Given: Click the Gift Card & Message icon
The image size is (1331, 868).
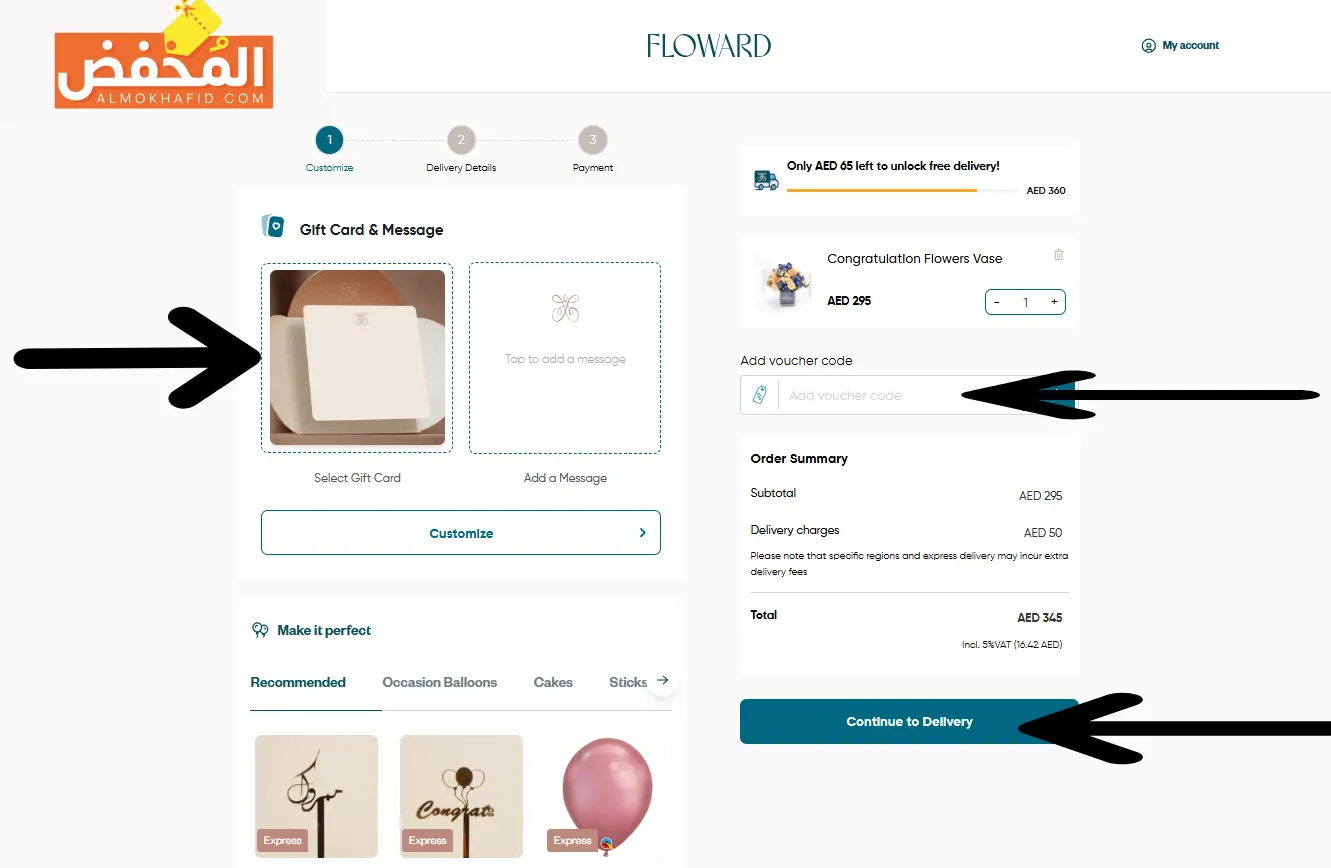Looking at the screenshot, I should click(273, 226).
